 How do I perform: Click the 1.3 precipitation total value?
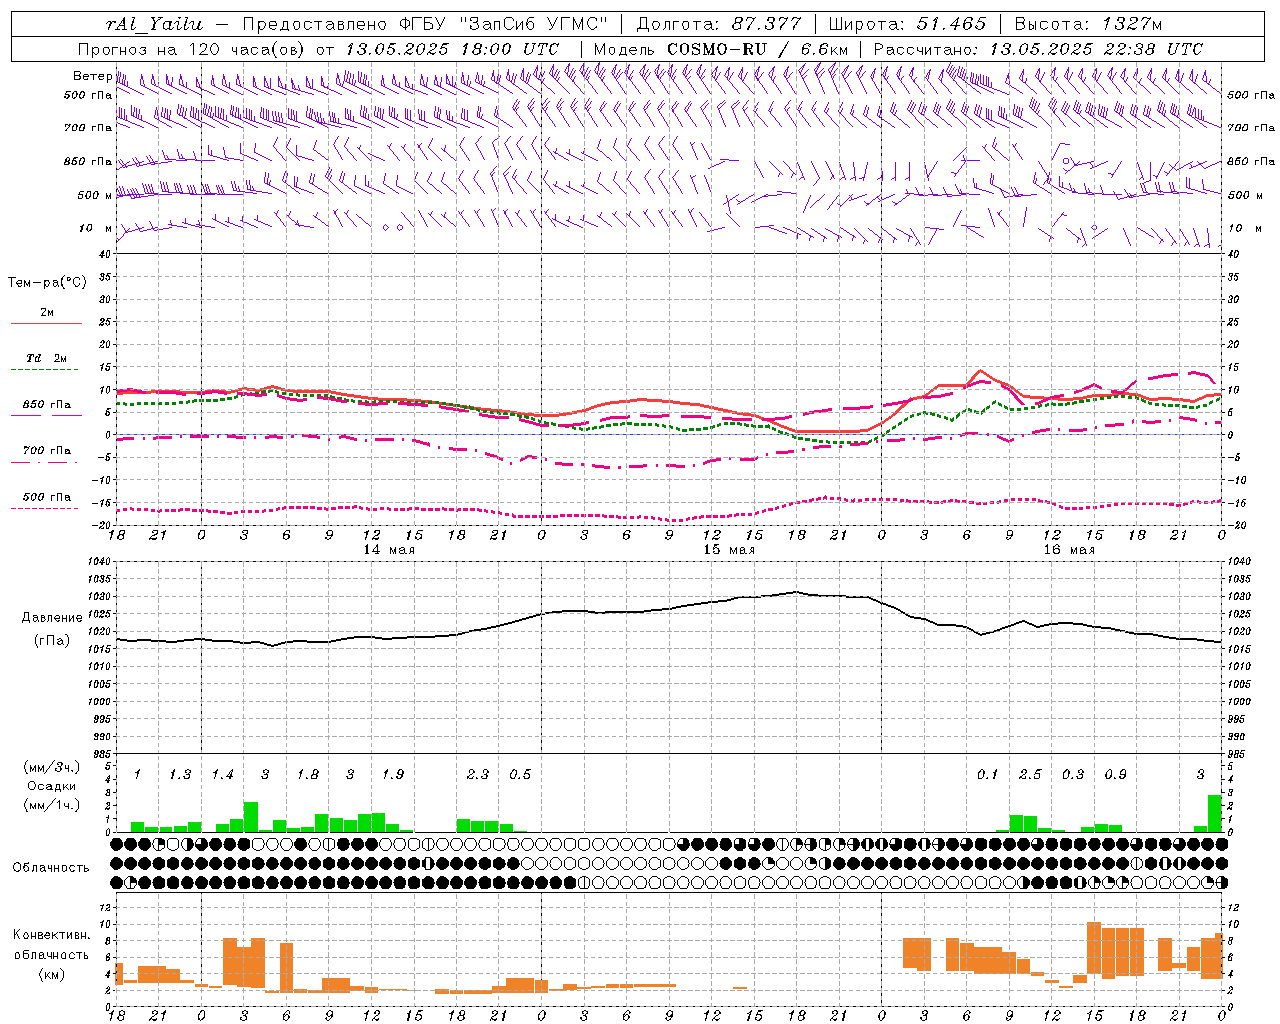180,775
